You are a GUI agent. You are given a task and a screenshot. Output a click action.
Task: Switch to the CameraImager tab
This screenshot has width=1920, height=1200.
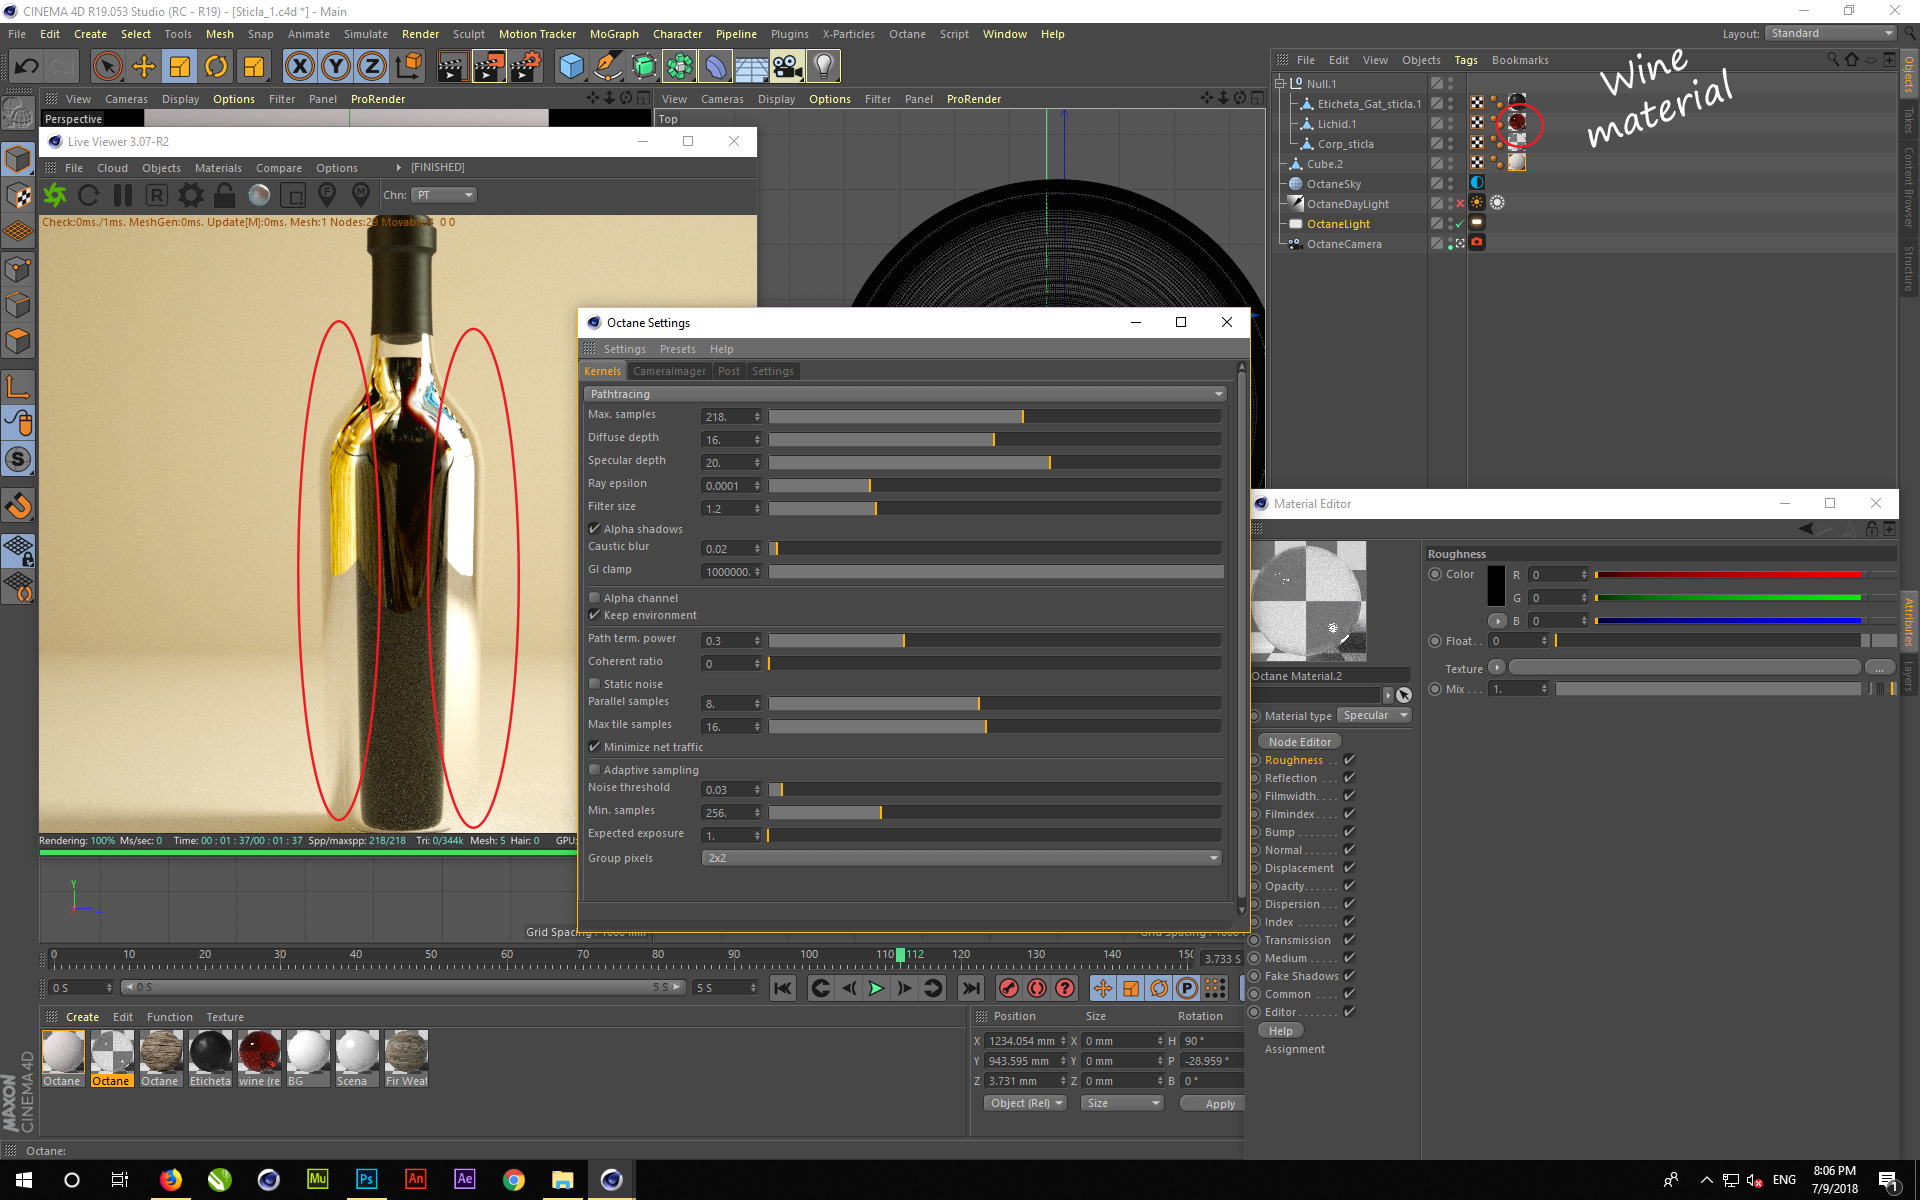(x=669, y=371)
